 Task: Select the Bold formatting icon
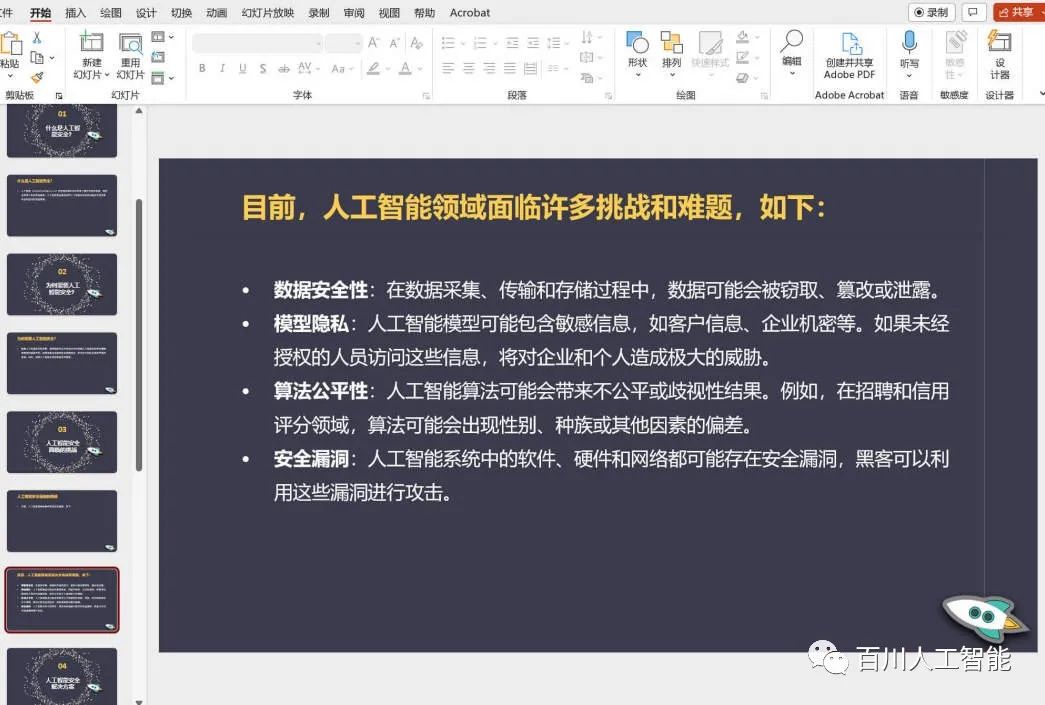coord(203,68)
